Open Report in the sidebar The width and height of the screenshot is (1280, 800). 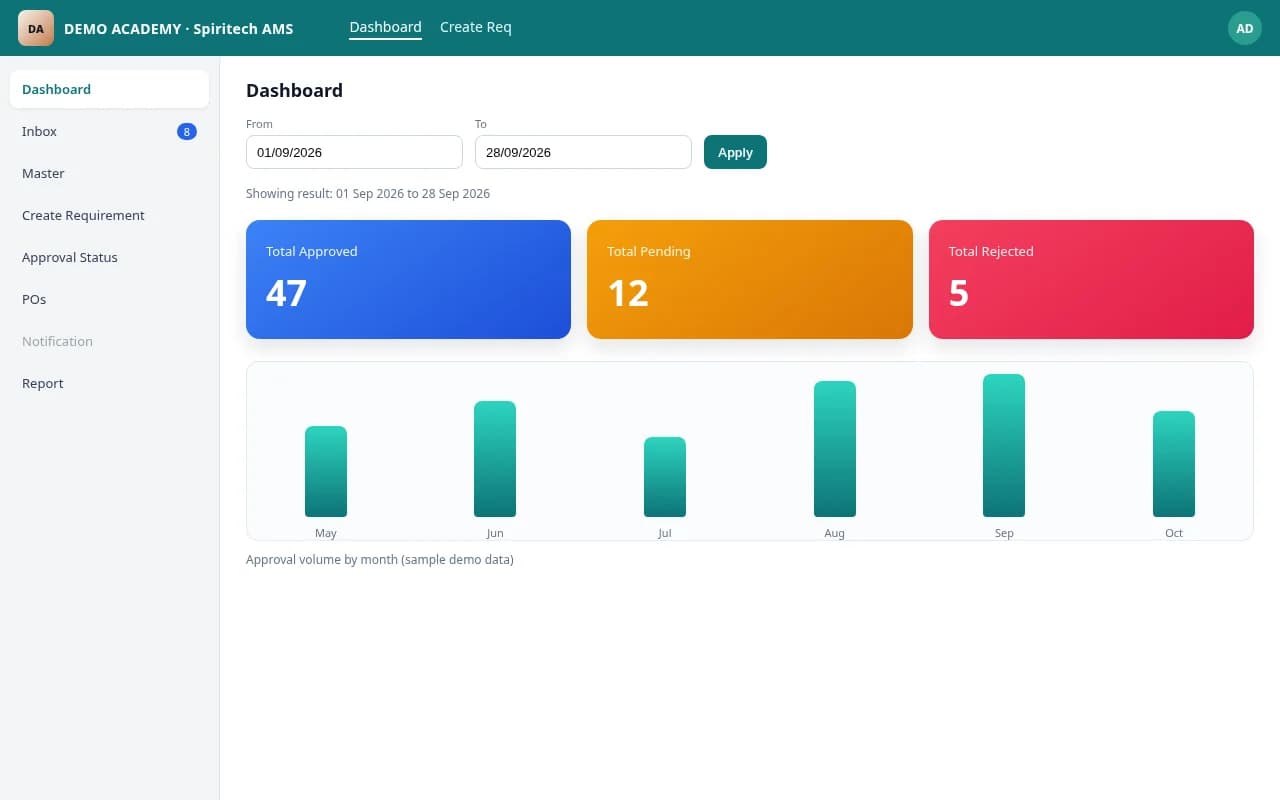click(109, 383)
